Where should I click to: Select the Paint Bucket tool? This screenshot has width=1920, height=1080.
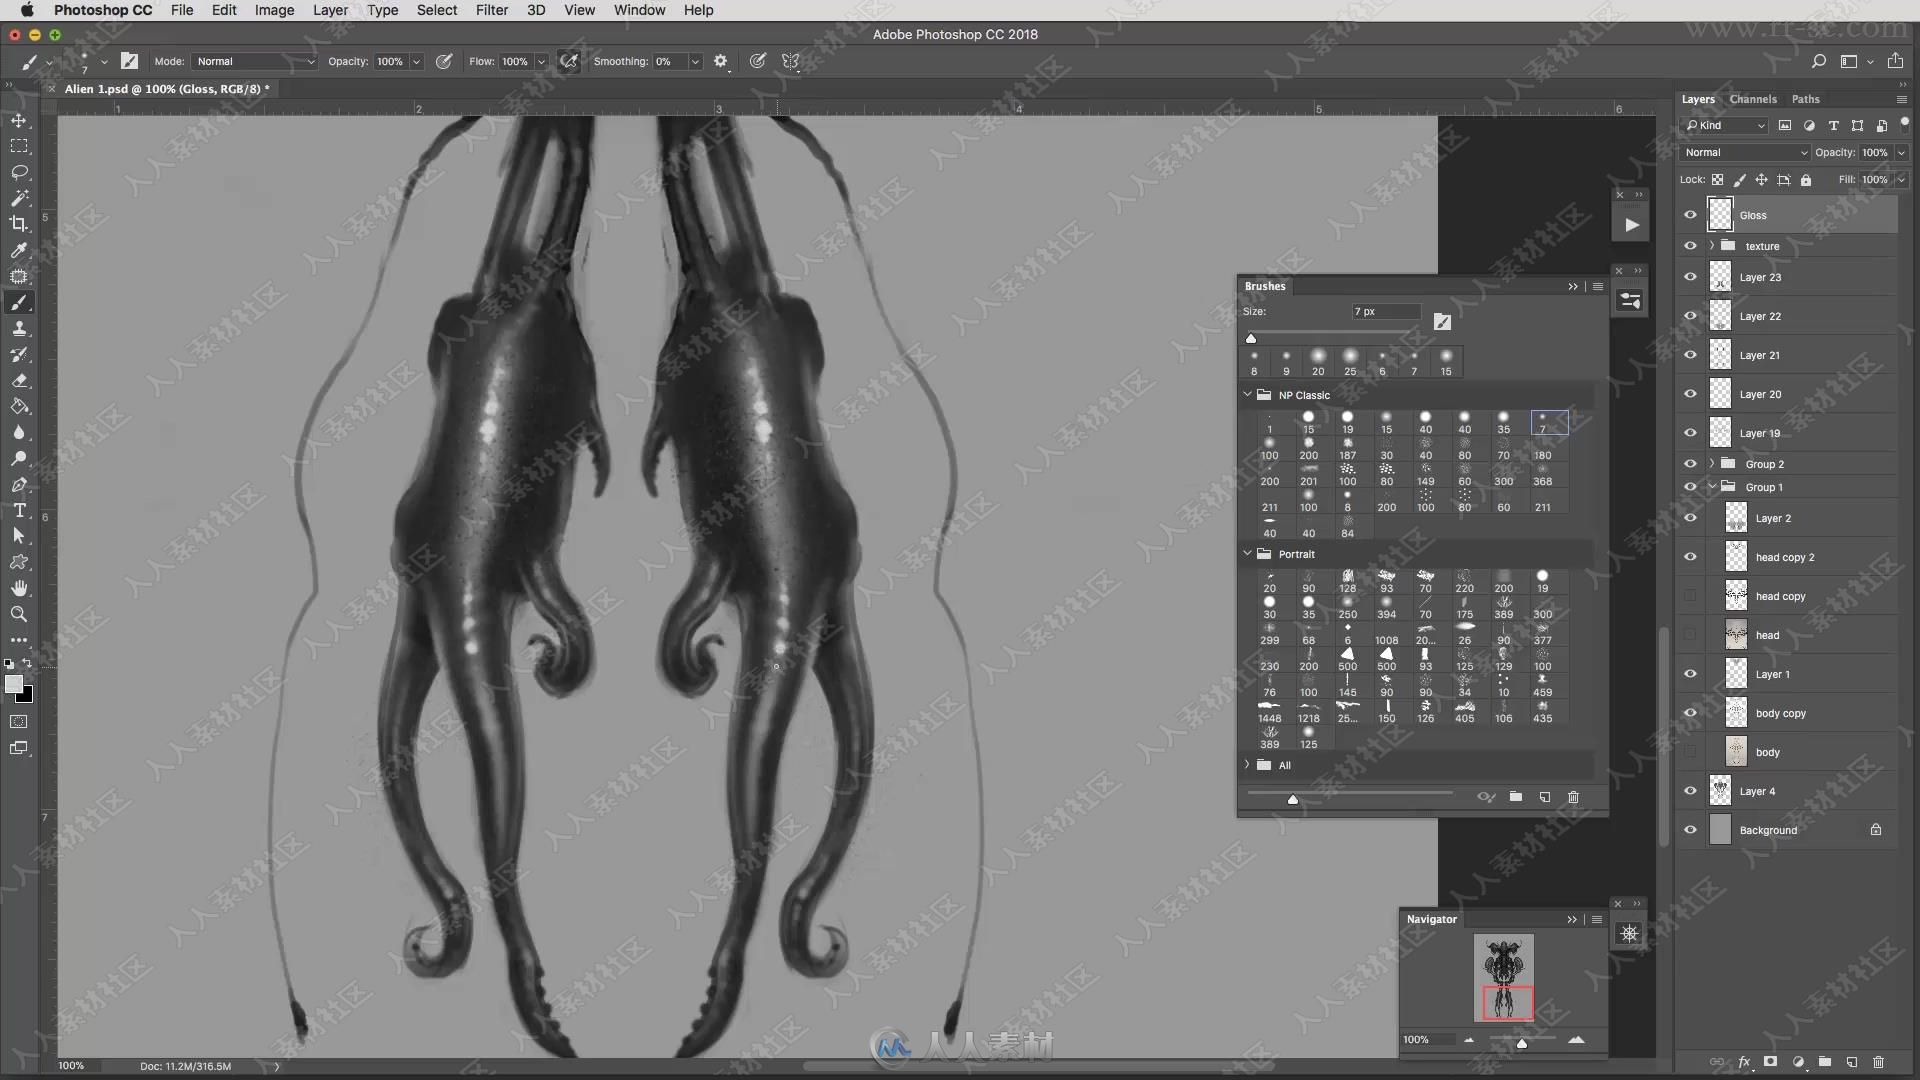pyautogui.click(x=19, y=406)
